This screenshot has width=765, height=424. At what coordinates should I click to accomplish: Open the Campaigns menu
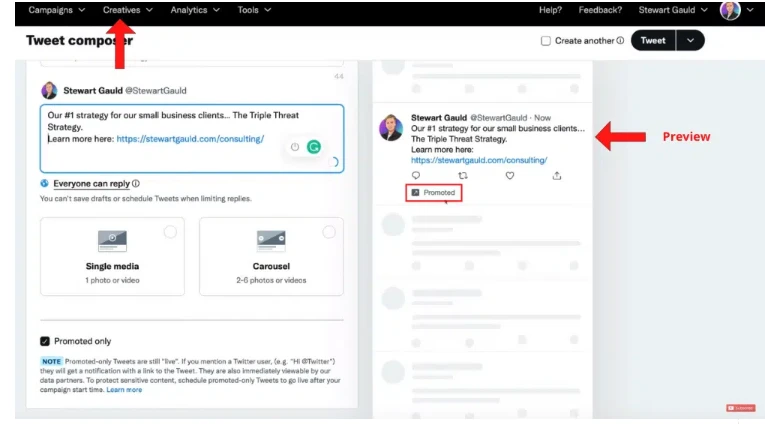click(x=57, y=10)
